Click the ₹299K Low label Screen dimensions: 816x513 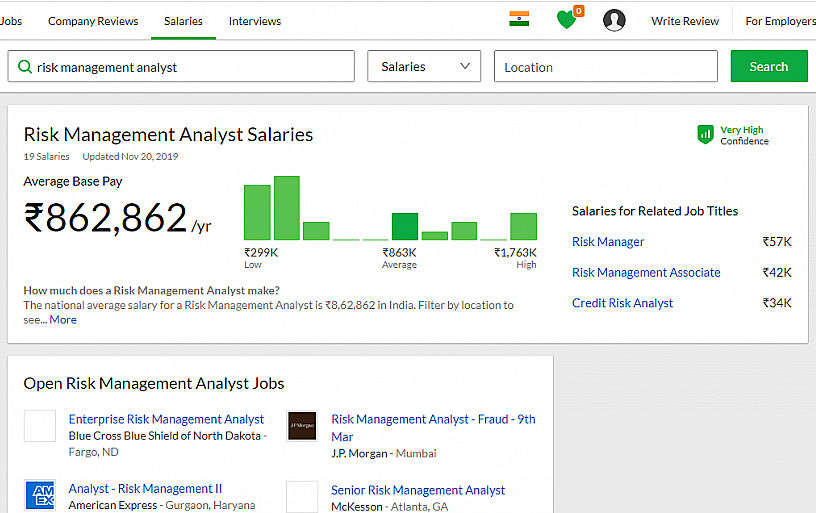click(x=261, y=258)
